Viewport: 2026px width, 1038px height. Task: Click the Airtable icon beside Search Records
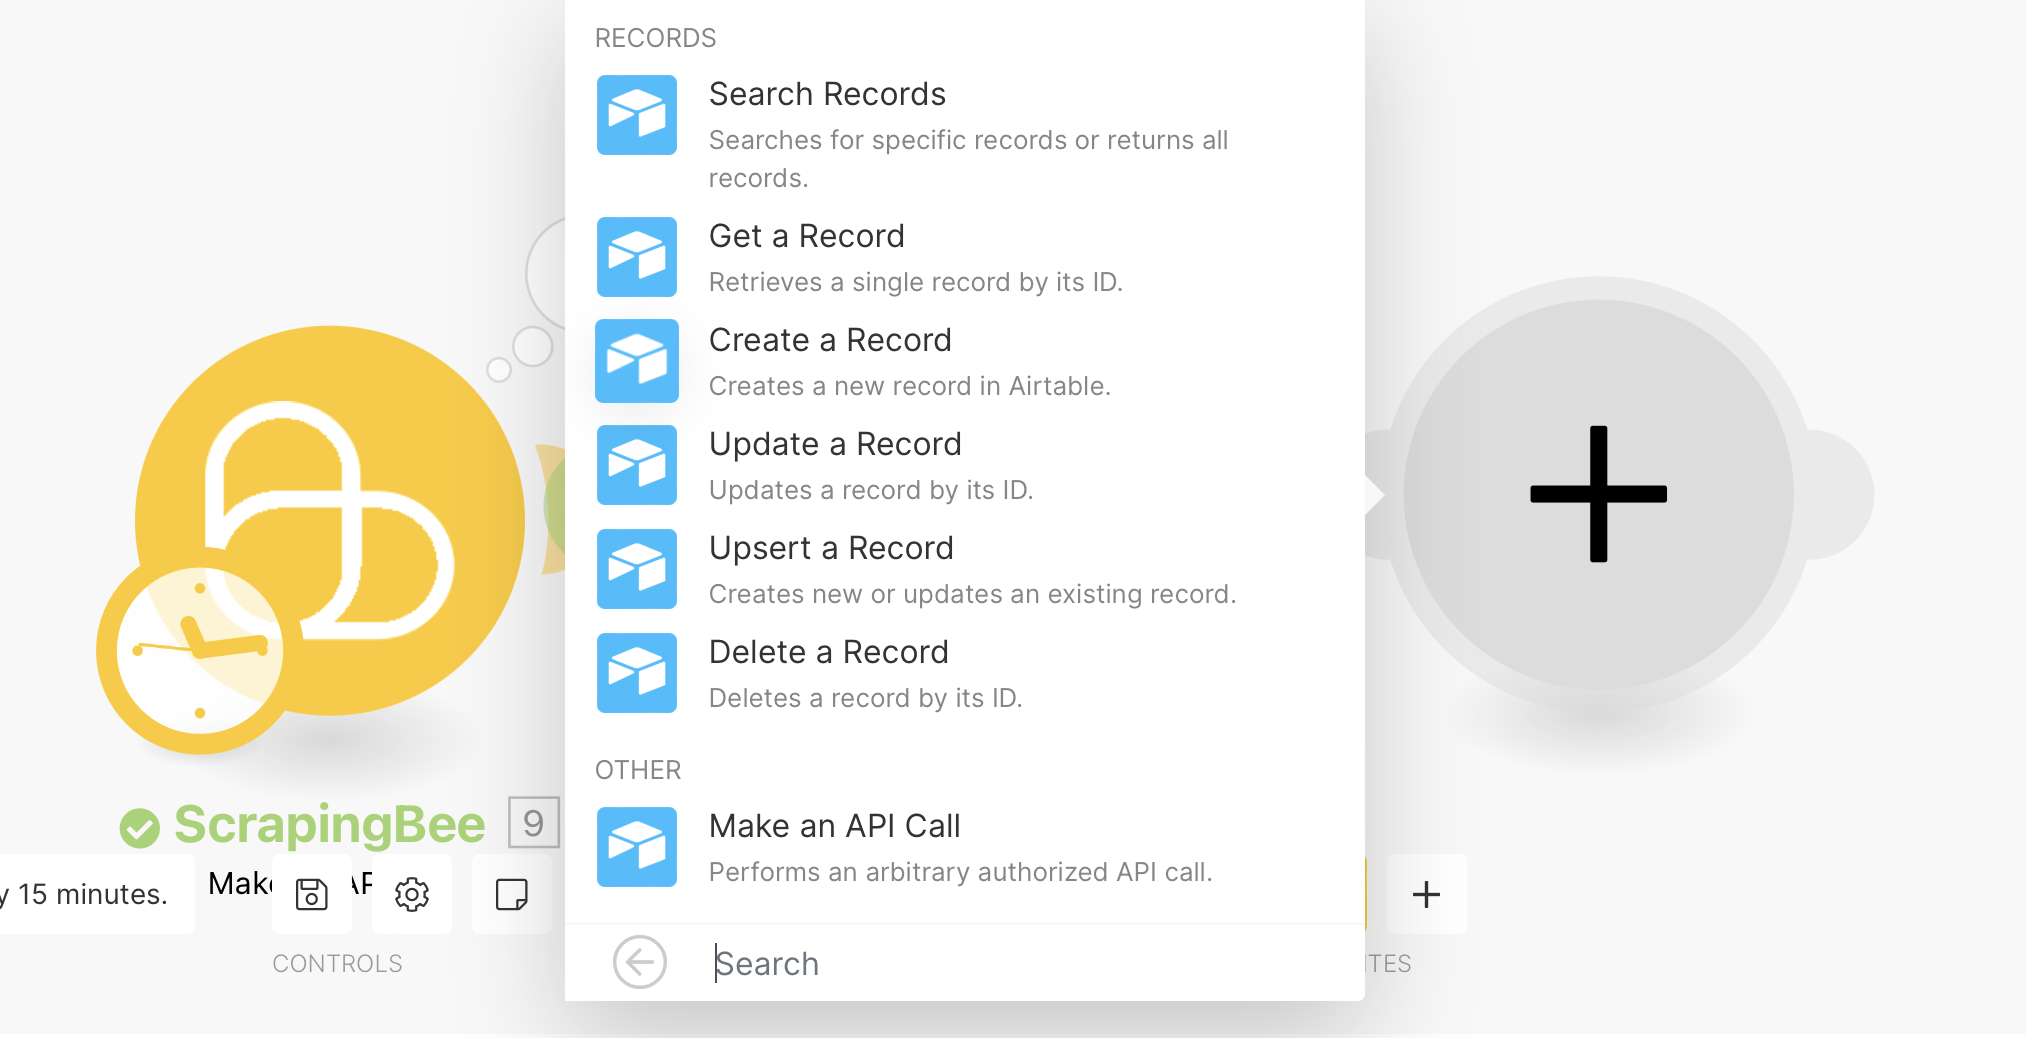637,115
